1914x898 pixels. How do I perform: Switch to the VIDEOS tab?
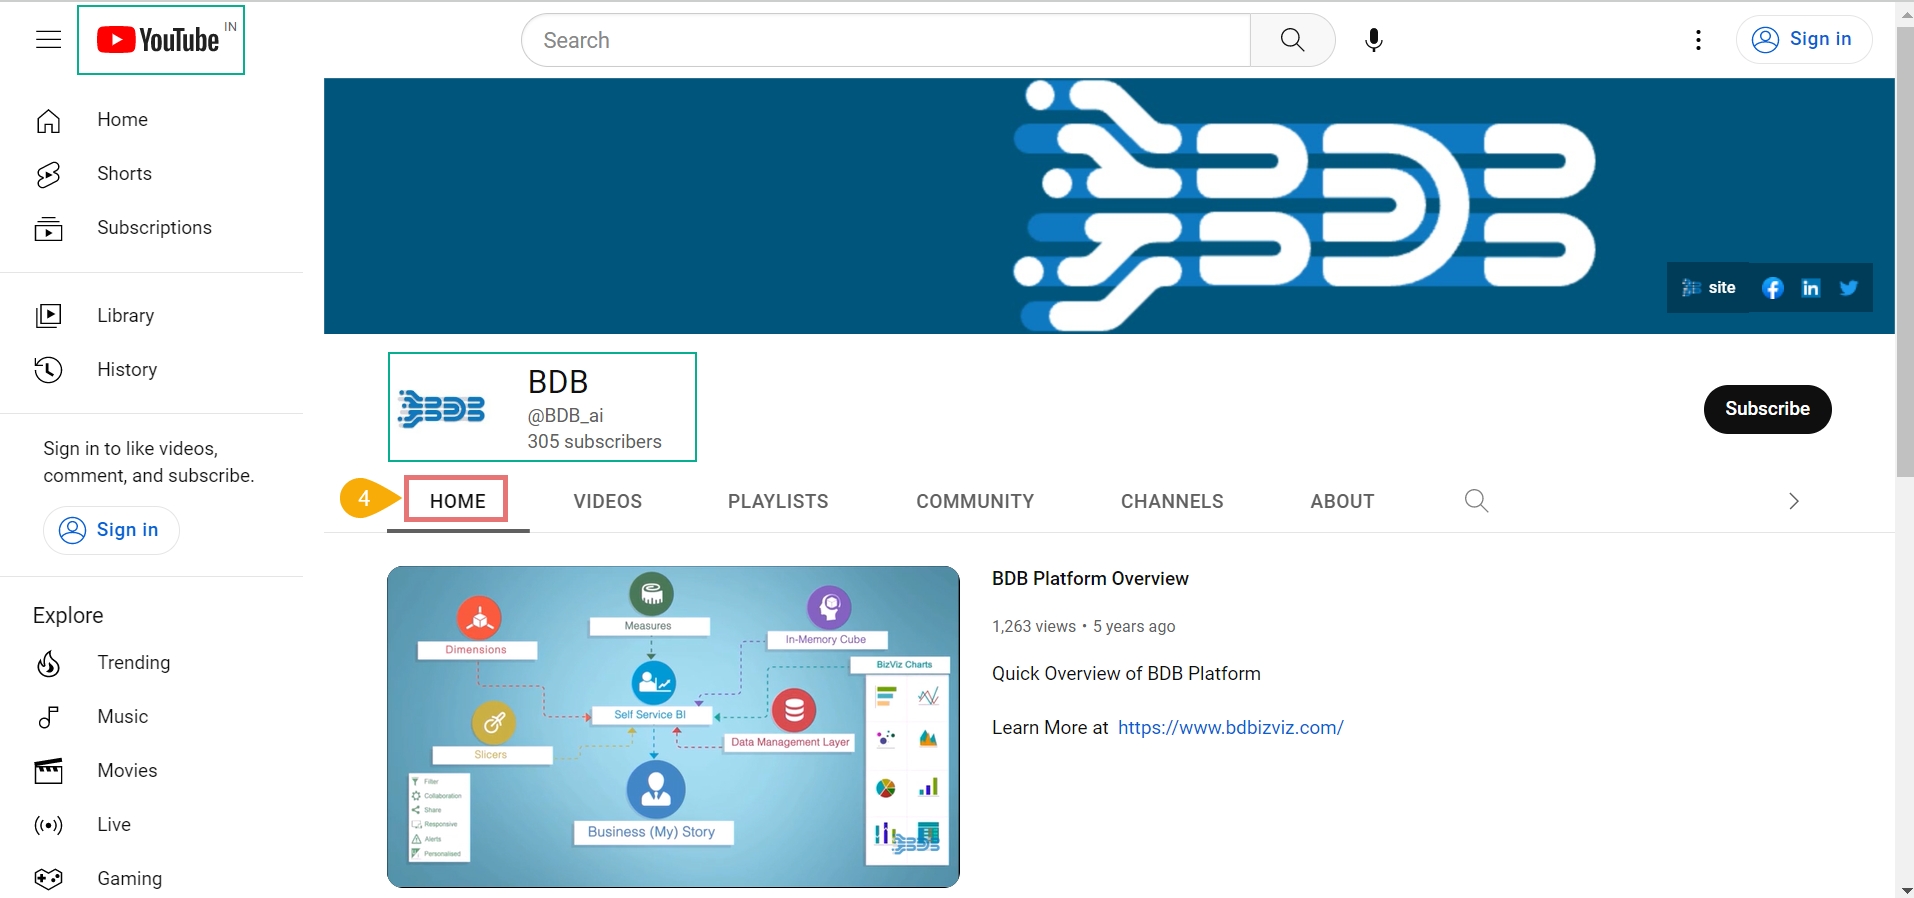tap(608, 501)
